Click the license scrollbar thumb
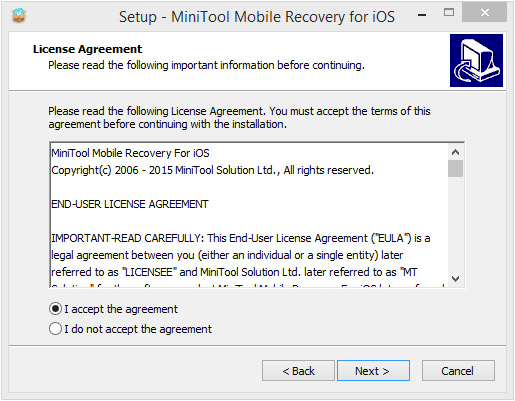This screenshot has height=401, width=515. (x=455, y=169)
